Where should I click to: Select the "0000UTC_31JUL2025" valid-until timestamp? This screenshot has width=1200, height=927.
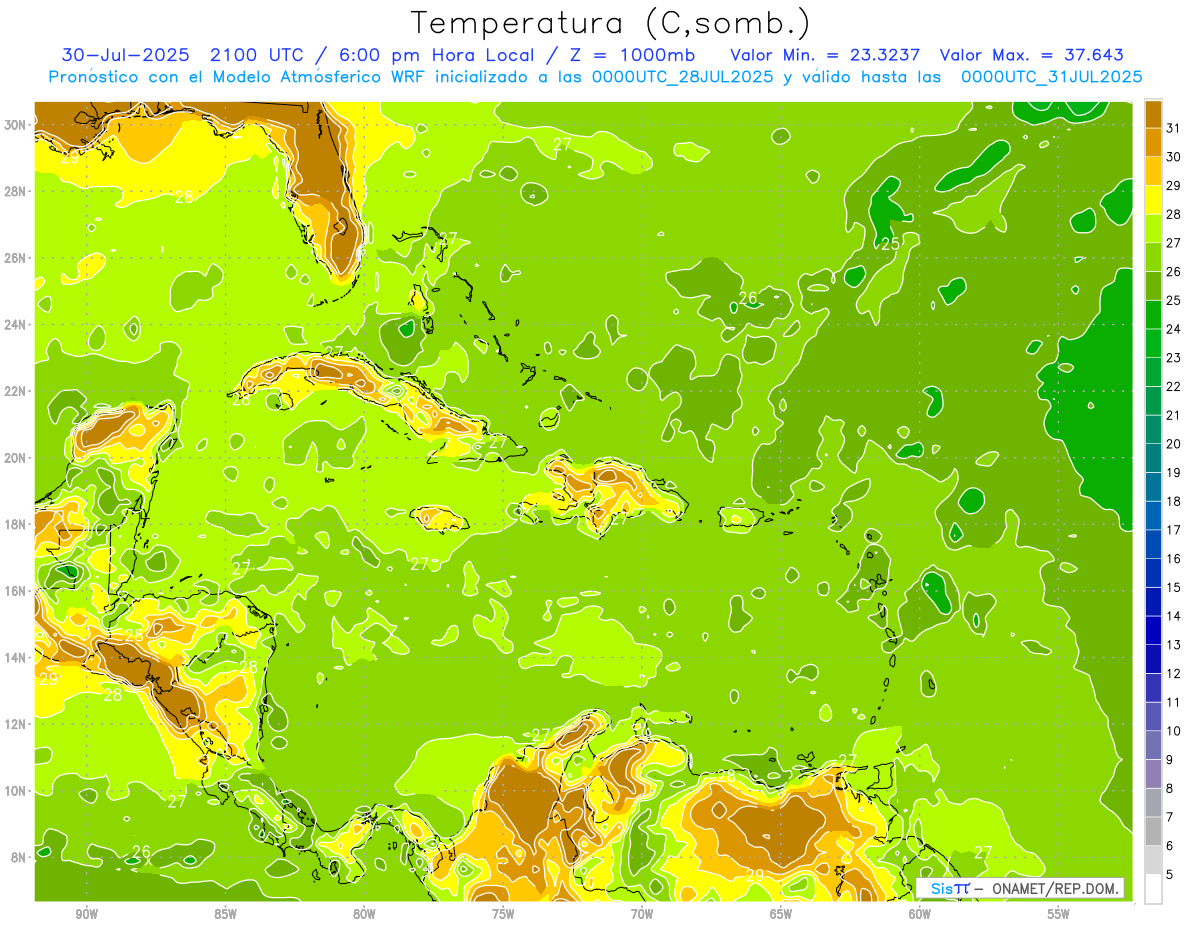(x=1051, y=77)
